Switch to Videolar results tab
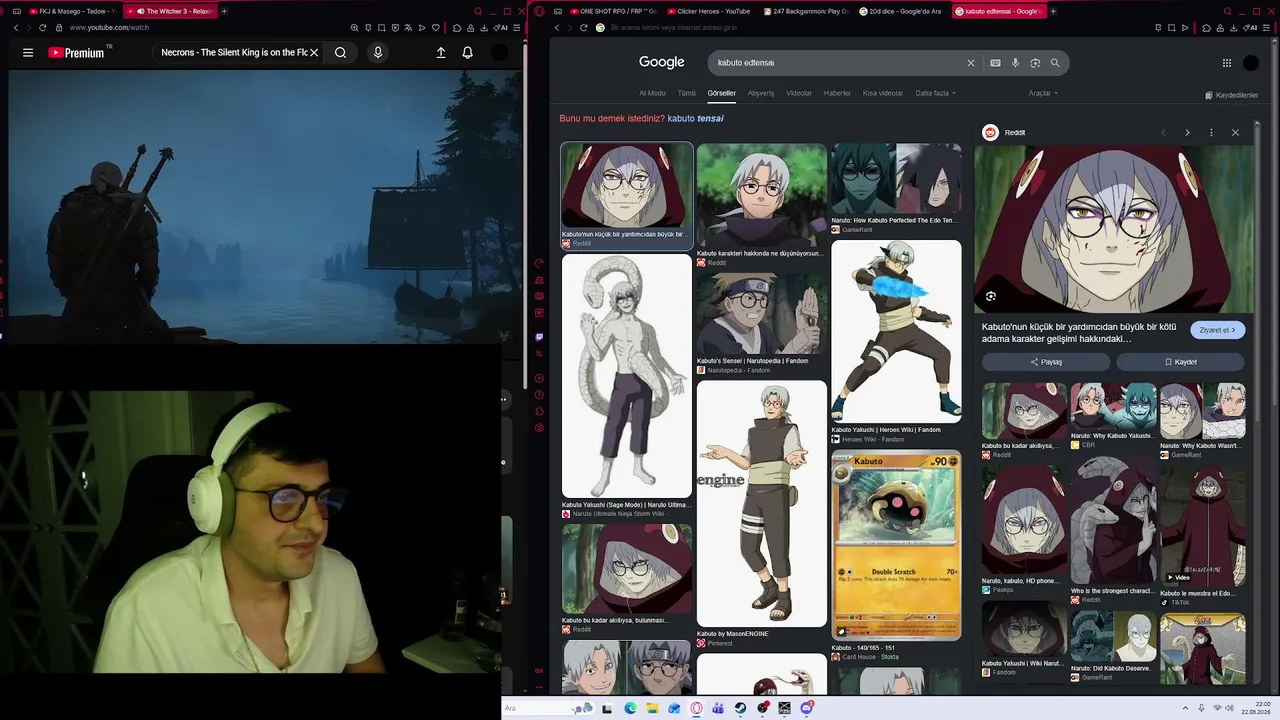 coord(799,93)
